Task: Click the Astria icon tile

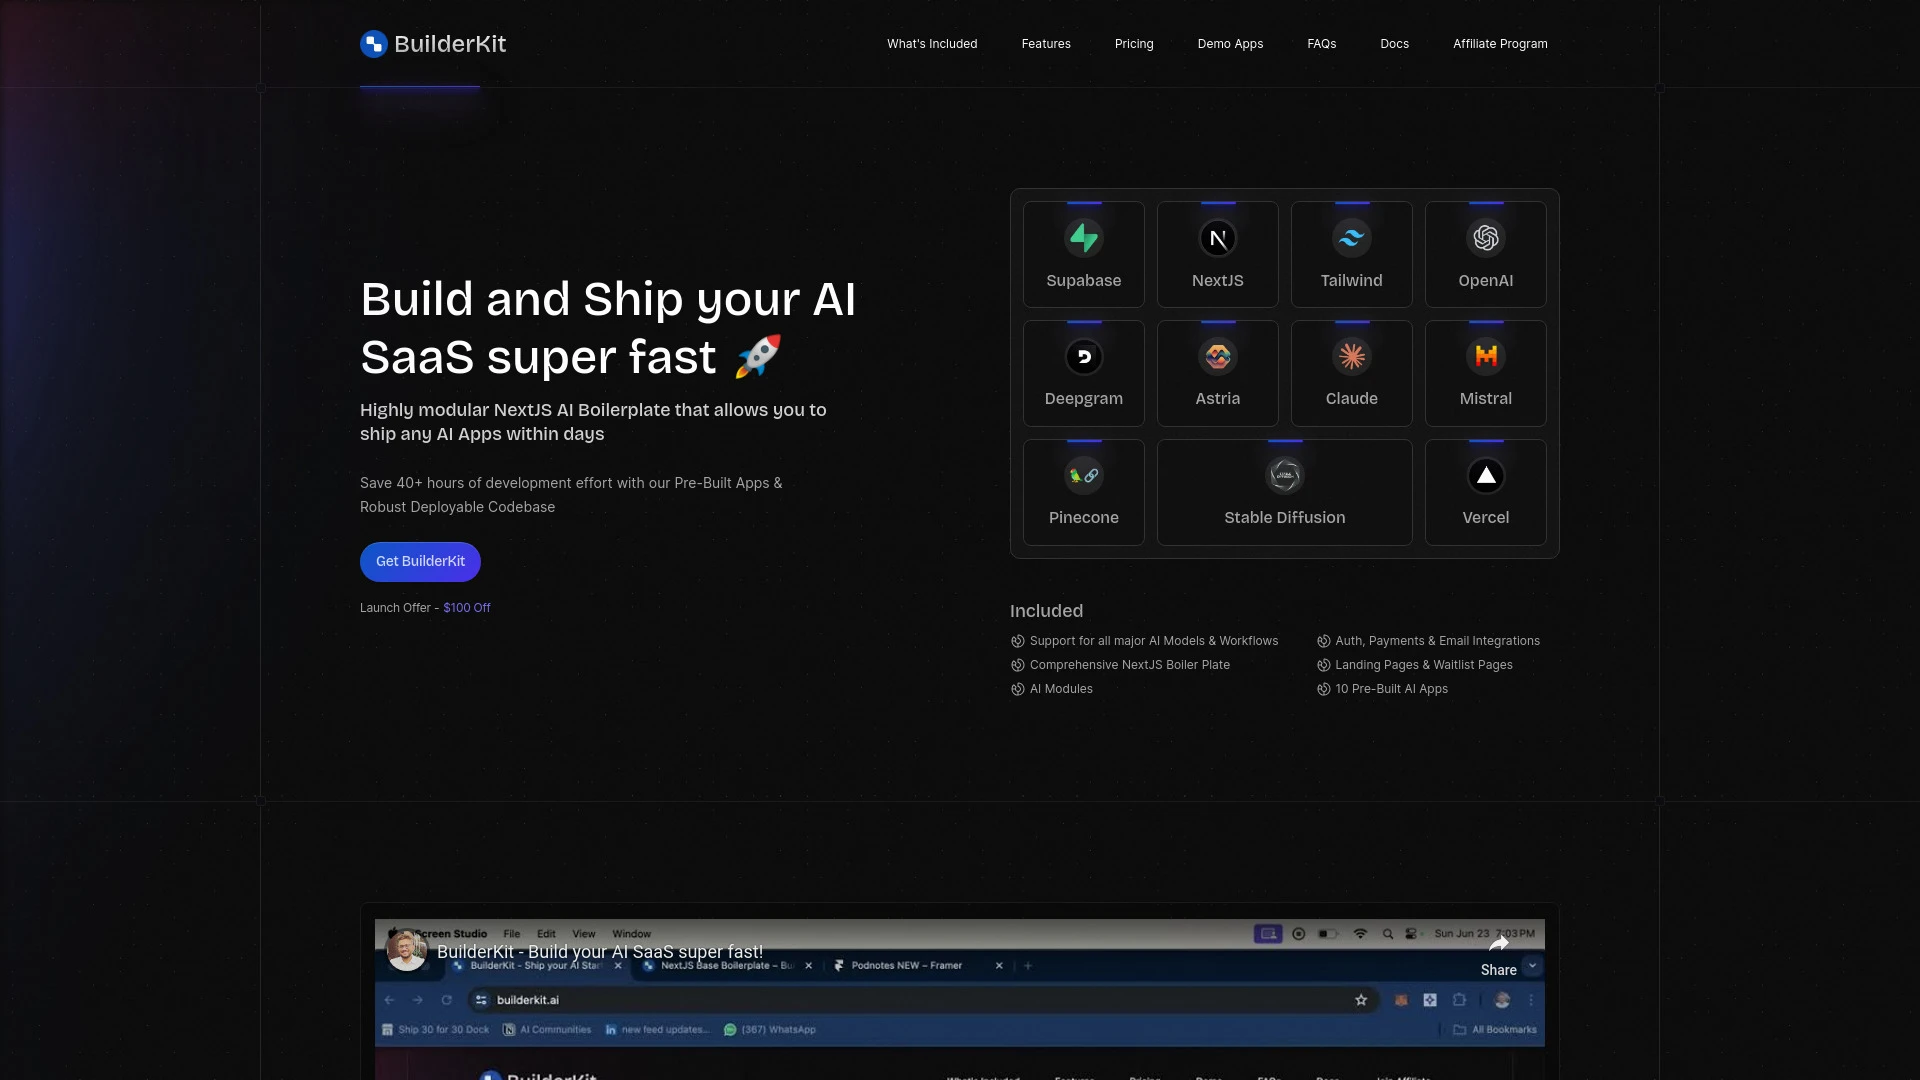Action: click(1217, 356)
